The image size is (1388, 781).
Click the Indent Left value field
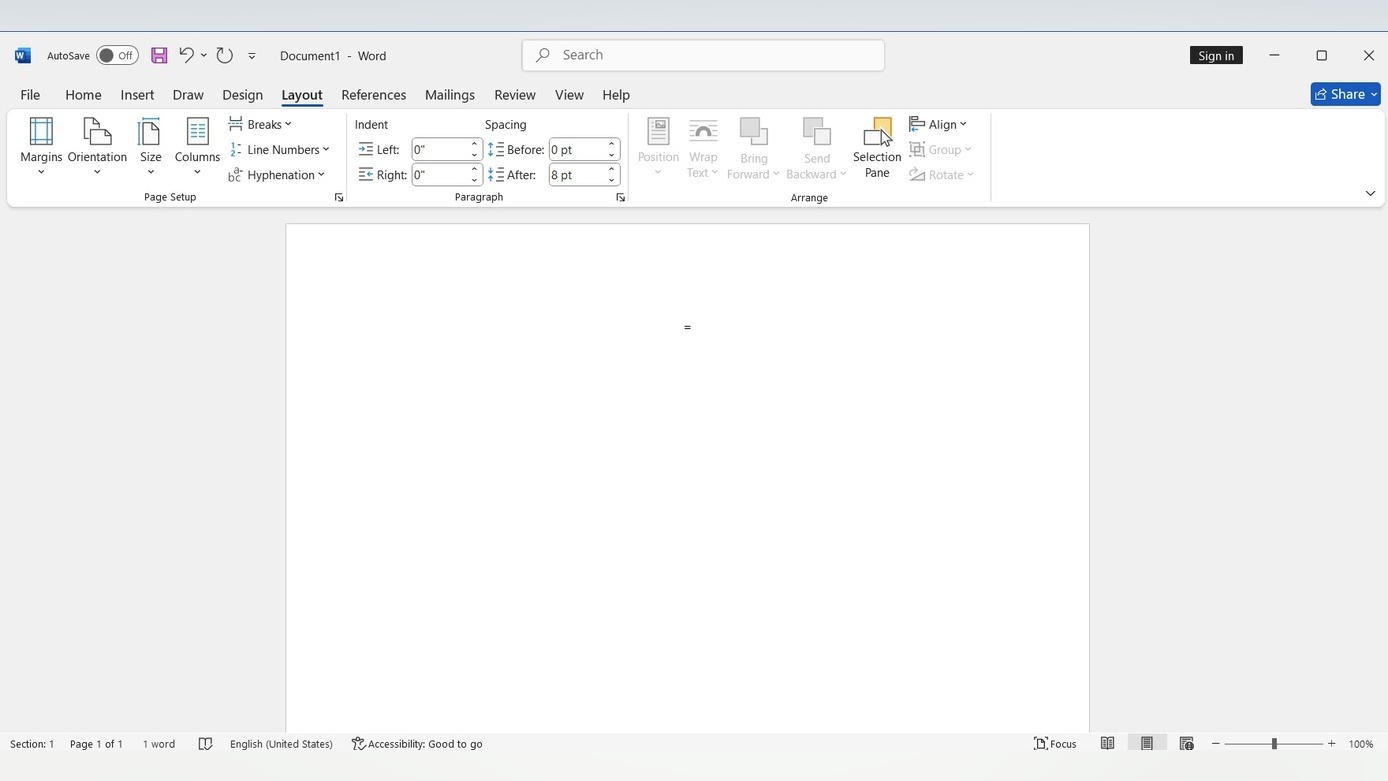(440, 149)
